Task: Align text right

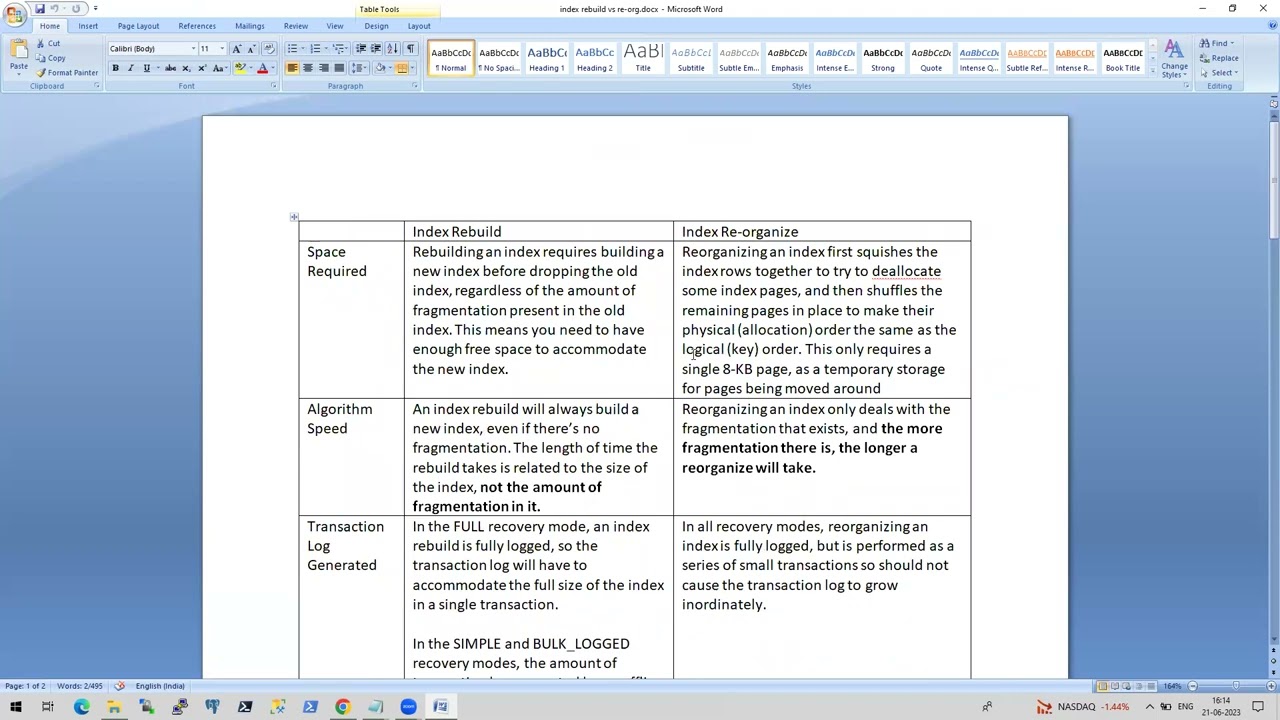Action: [323, 68]
